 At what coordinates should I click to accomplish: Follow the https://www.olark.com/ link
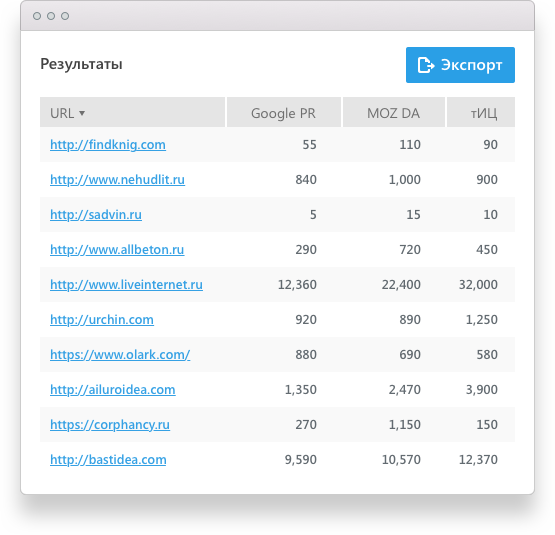click(120, 355)
